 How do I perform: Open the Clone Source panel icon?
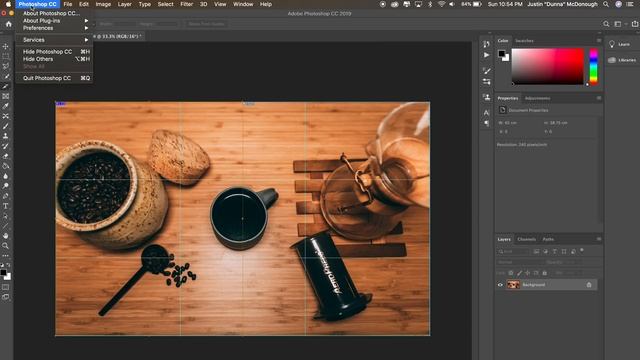pos(487,97)
